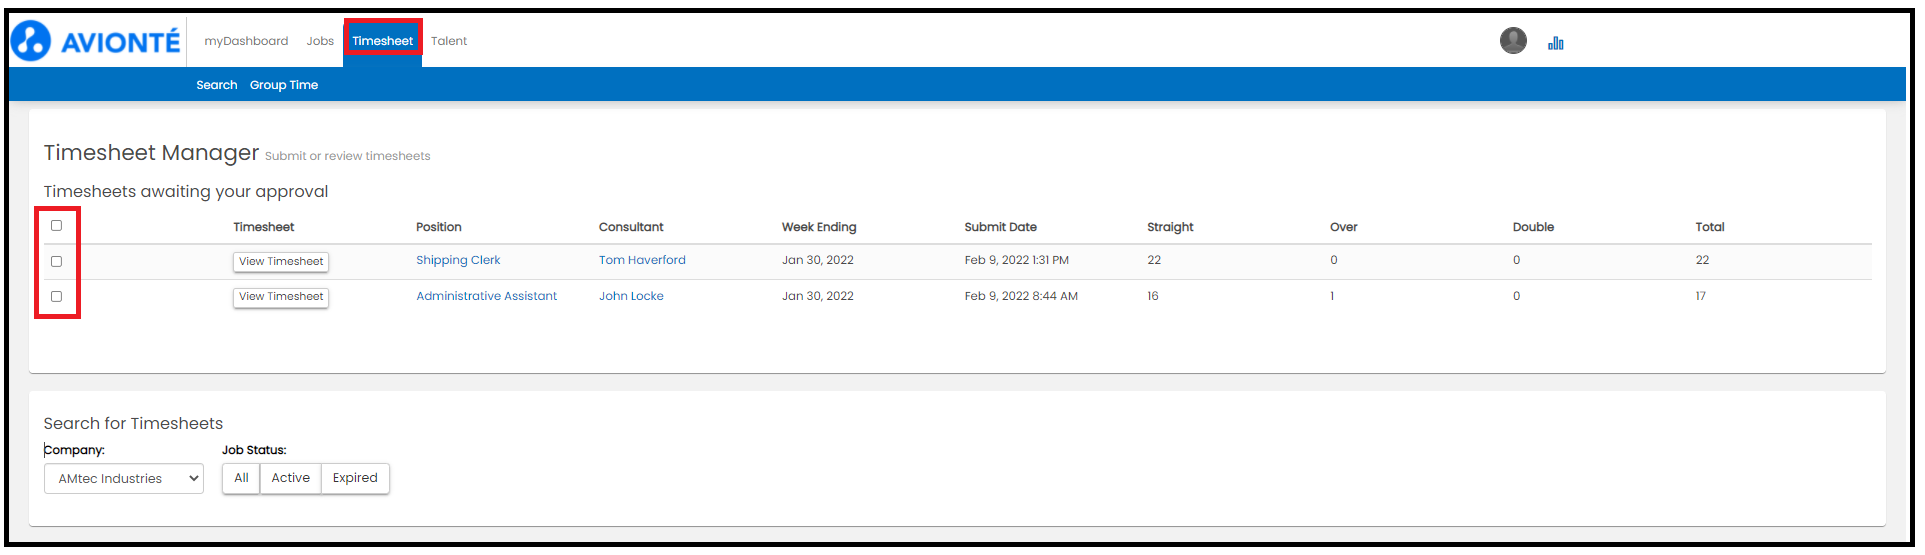View timesheet for John Locke
The image size is (1925, 555).
point(281,297)
